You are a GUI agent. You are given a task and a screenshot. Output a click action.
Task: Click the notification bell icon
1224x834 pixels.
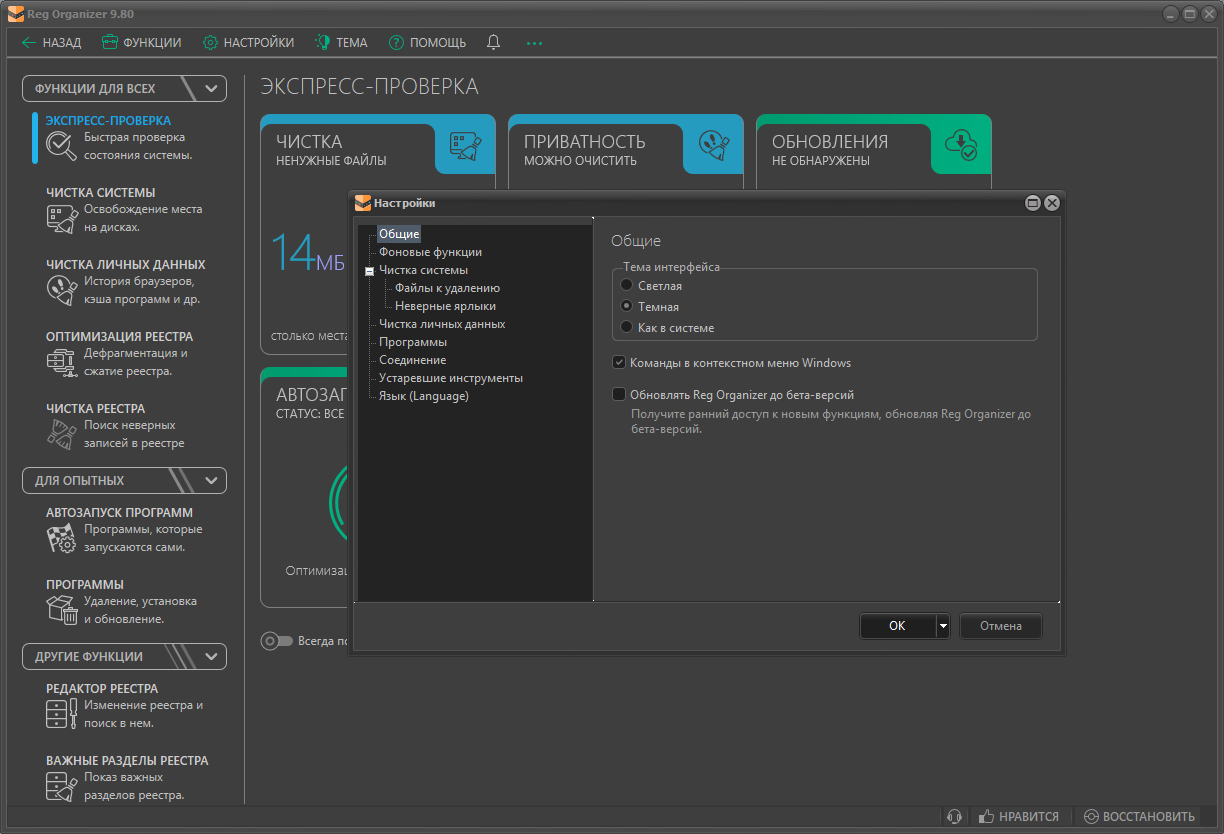pos(493,42)
